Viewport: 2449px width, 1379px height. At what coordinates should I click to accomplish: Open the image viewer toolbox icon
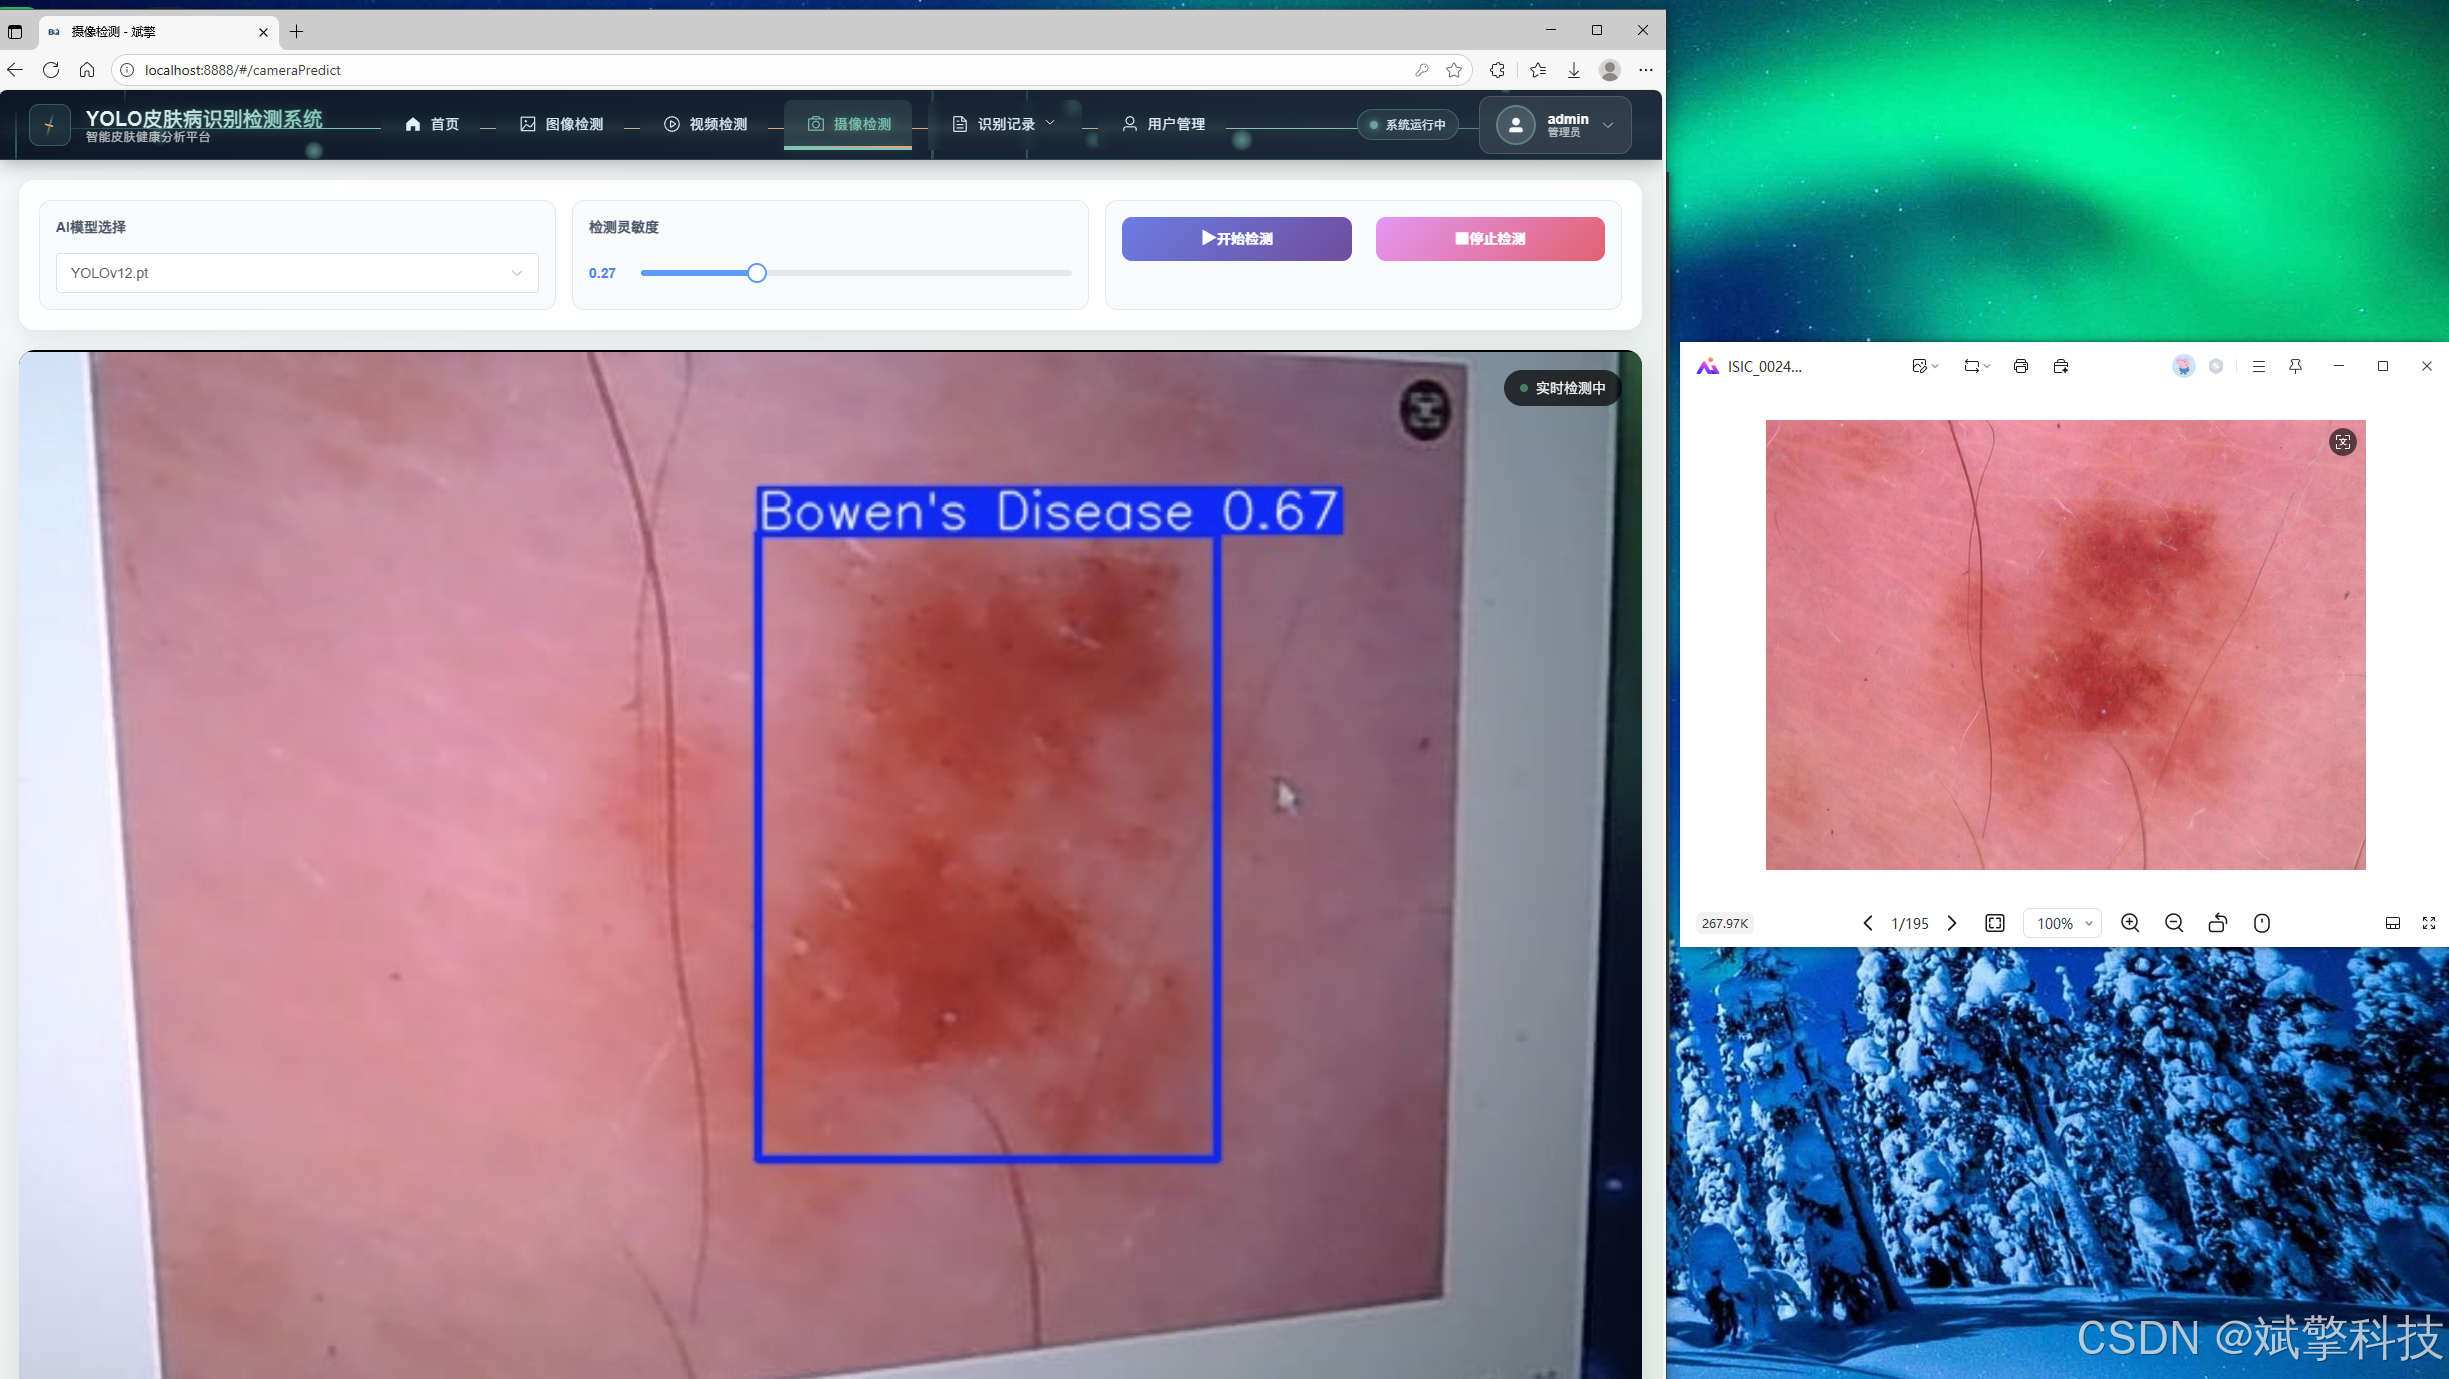2061,366
